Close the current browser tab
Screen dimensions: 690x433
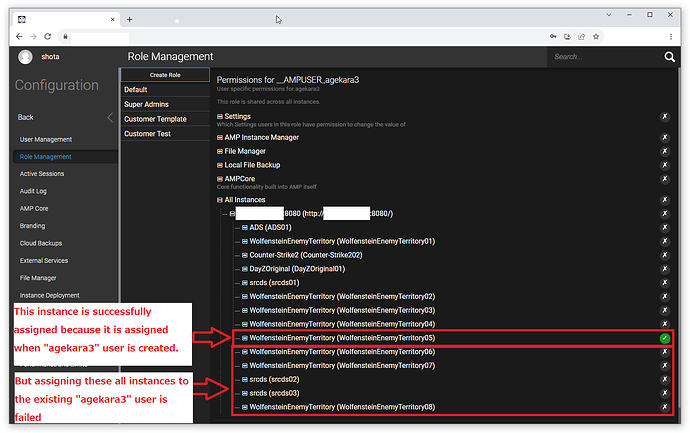point(113,19)
